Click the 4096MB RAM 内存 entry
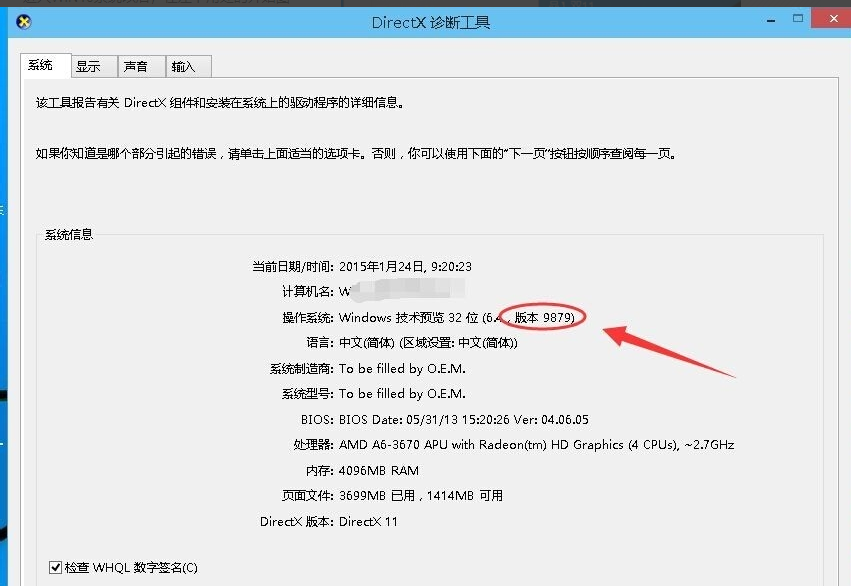Screen dimensions: 851x586 coord(380,470)
